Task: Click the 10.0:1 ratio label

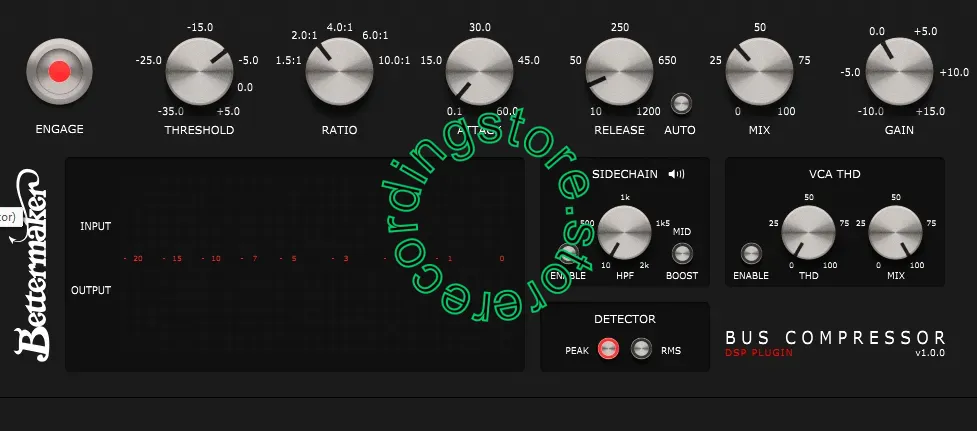Action: (x=394, y=60)
